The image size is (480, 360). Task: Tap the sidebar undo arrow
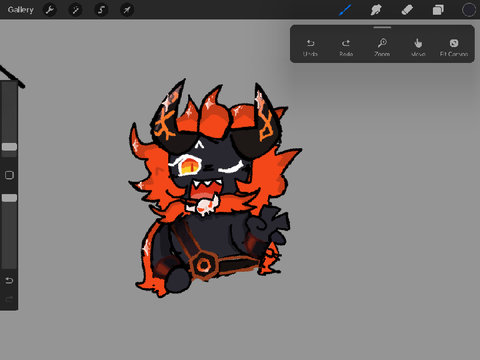(x=9, y=281)
